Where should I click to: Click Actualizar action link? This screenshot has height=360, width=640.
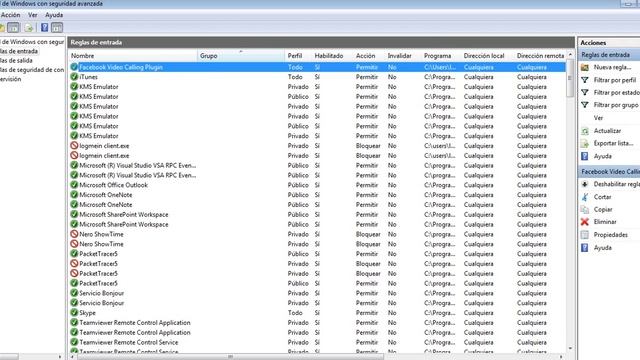coord(607,131)
